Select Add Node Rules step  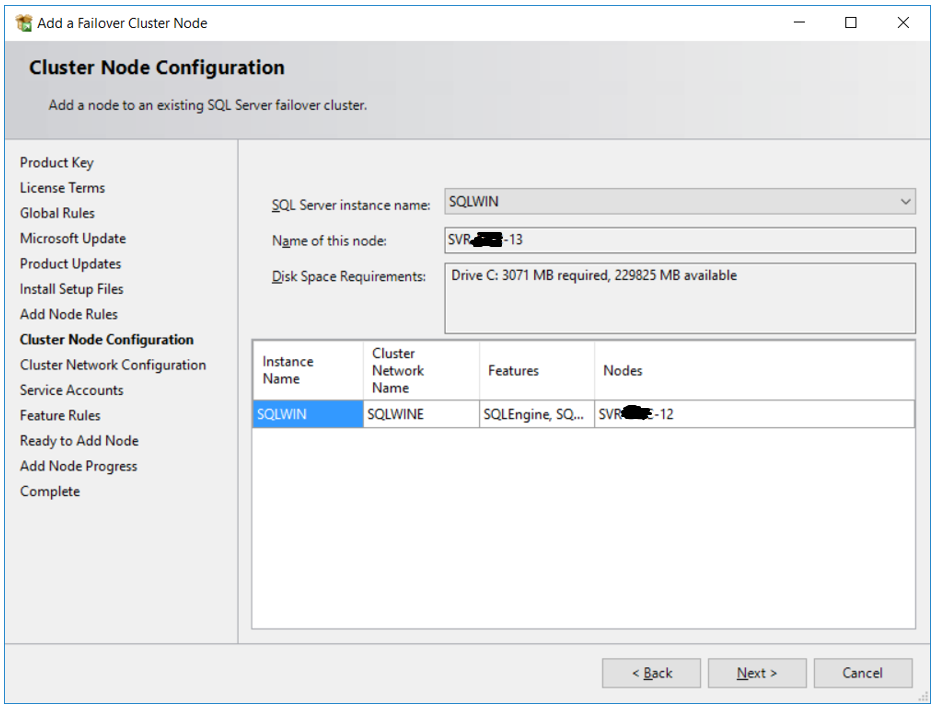tap(68, 314)
